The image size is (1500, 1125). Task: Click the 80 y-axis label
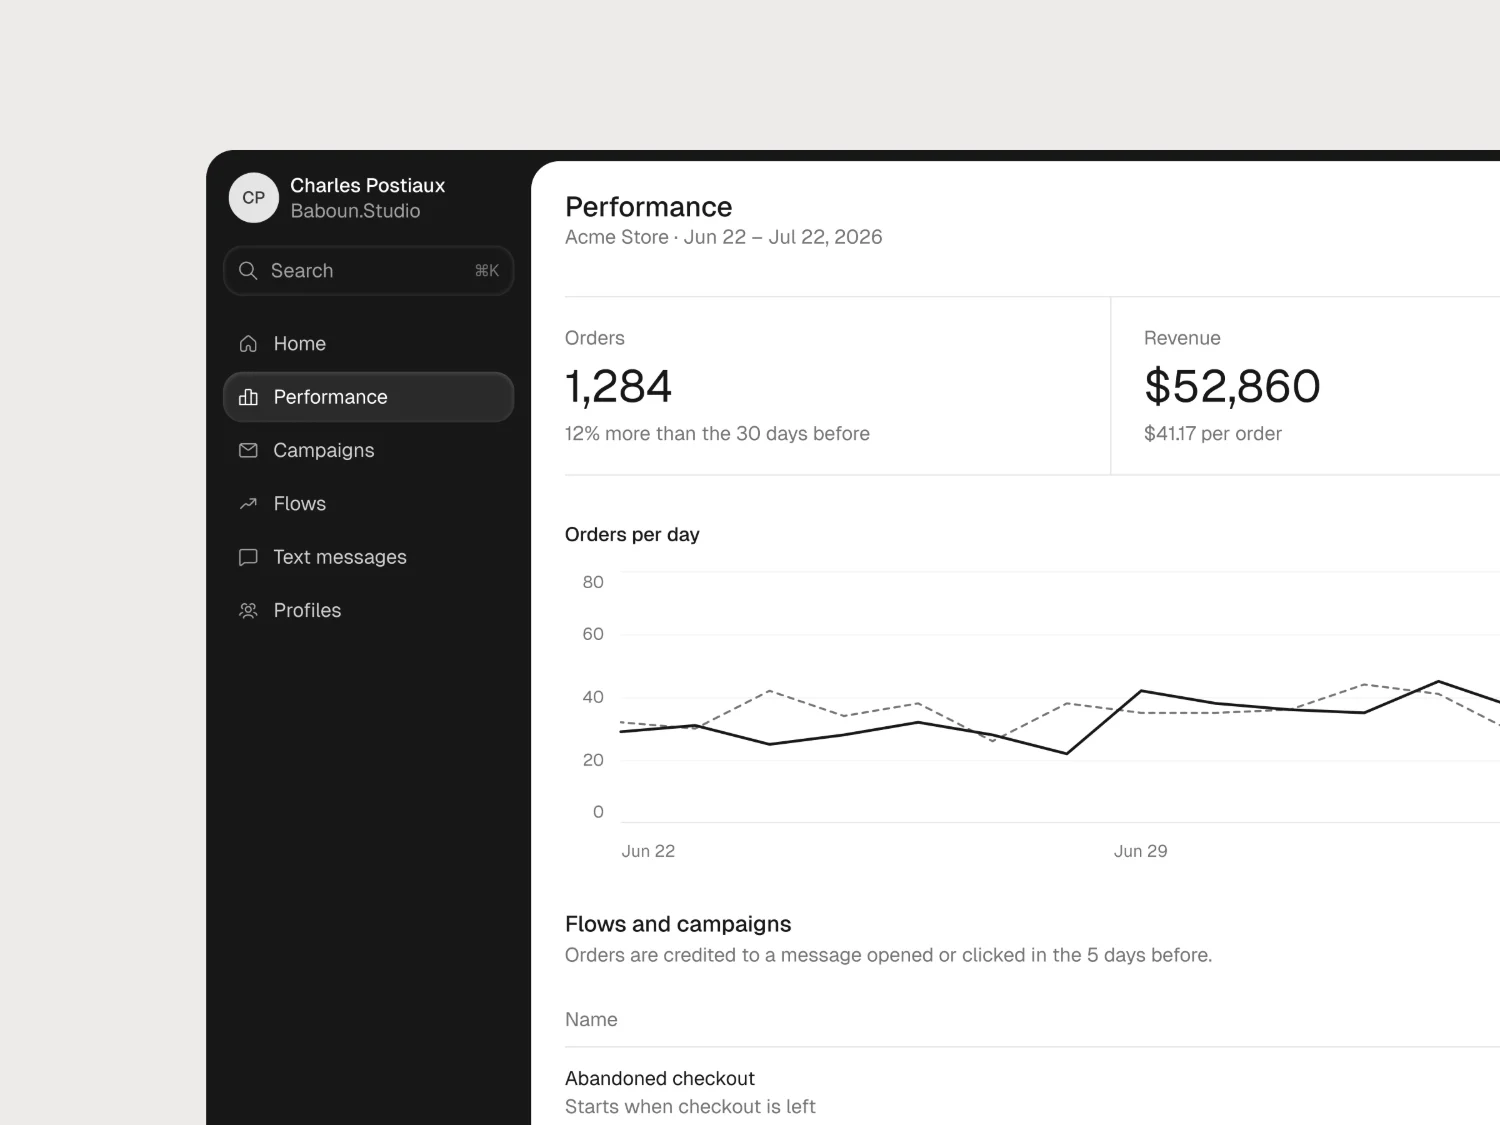[x=593, y=582]
